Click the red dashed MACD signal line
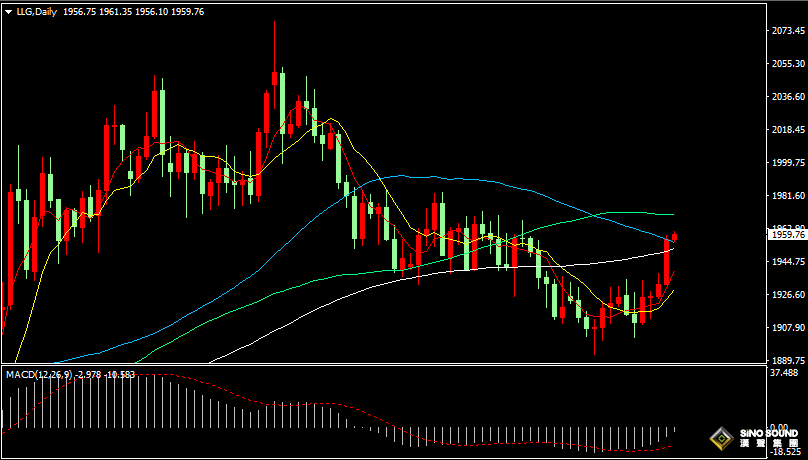The width and height of the screenshot is (808, 460). [x=300, y=405]
